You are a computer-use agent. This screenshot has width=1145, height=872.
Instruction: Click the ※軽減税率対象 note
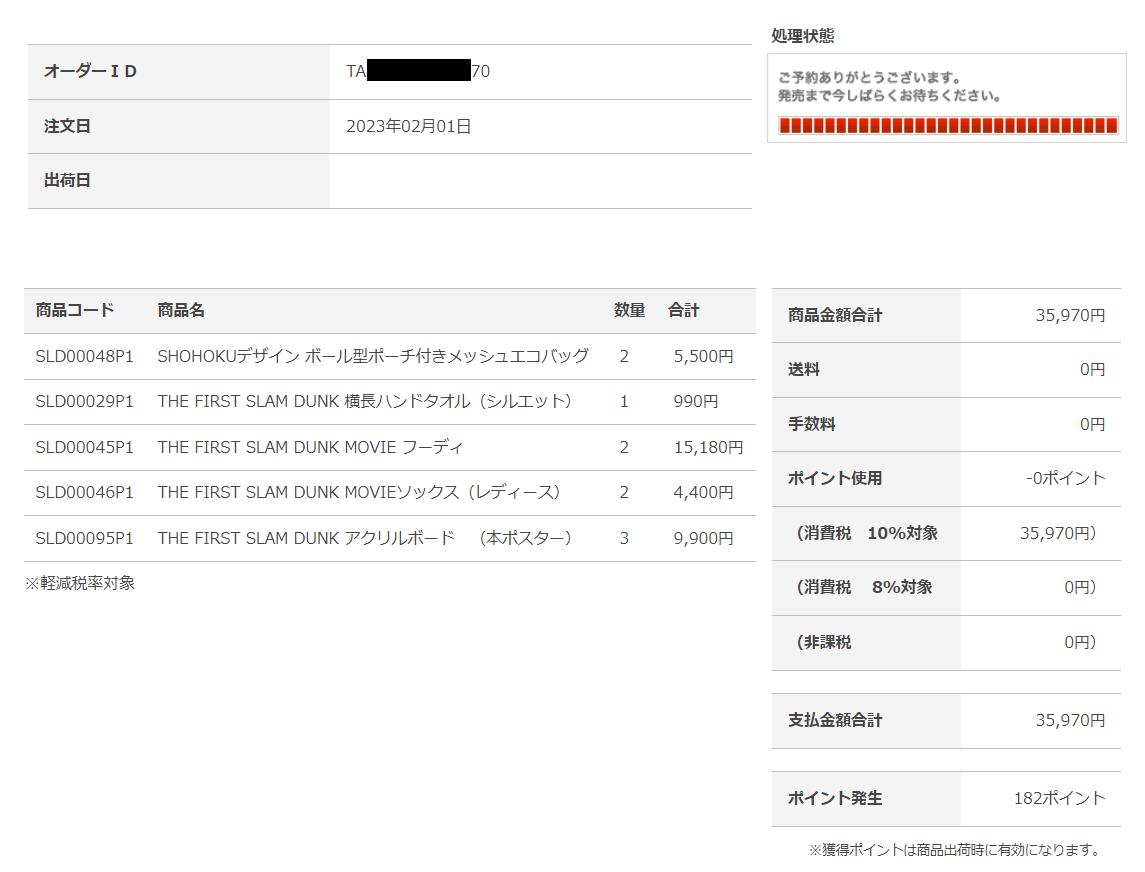(80, 584)
